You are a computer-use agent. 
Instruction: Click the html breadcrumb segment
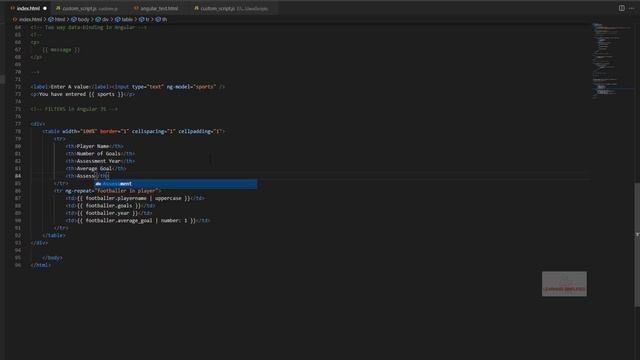pyautogui.click(x=57, y=19)
